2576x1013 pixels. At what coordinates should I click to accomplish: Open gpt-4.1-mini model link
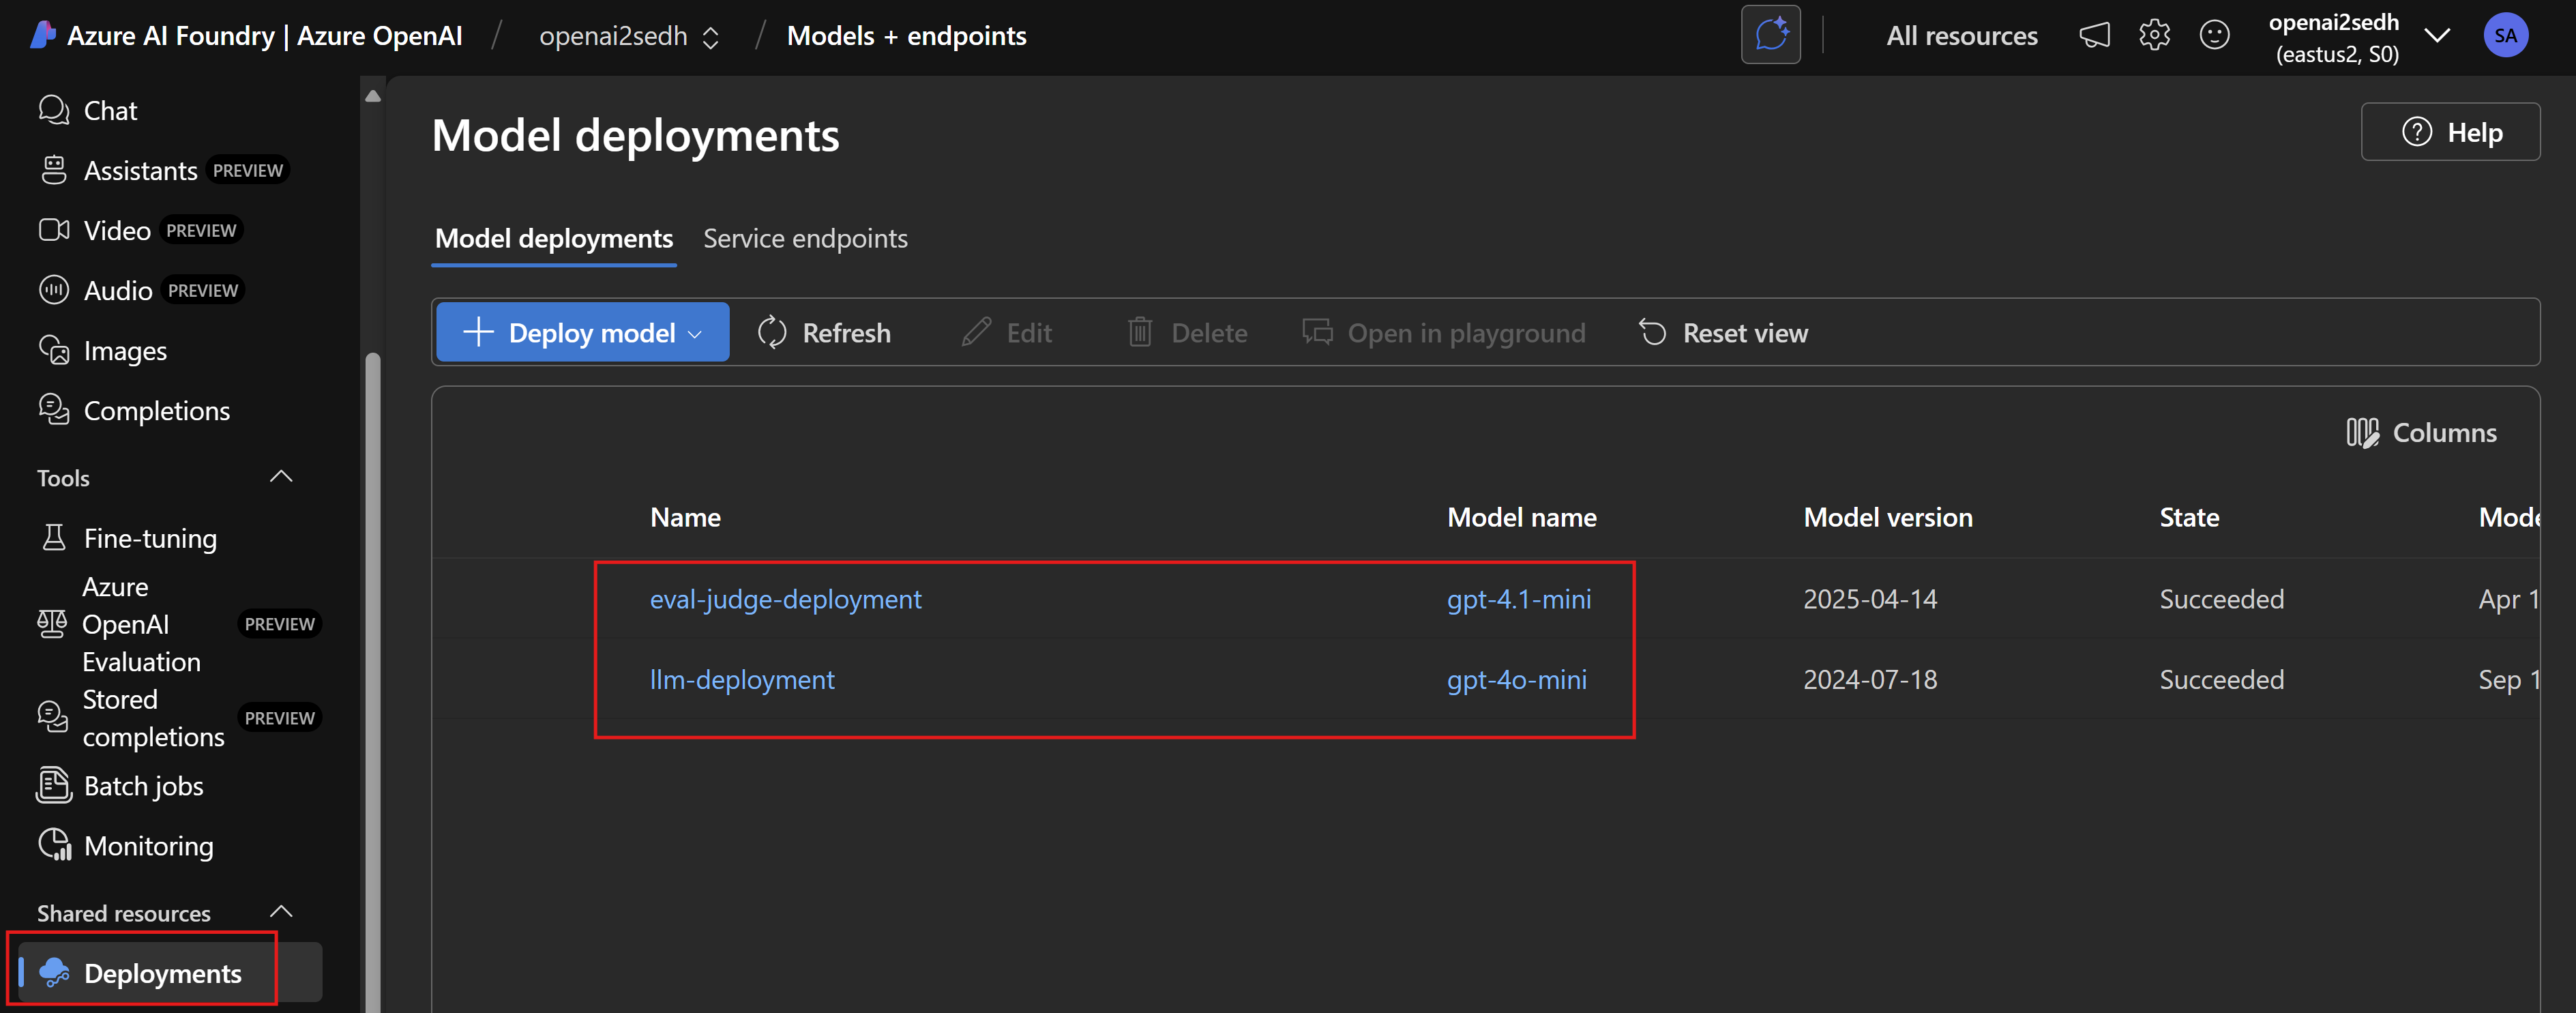coord(1518,599)
